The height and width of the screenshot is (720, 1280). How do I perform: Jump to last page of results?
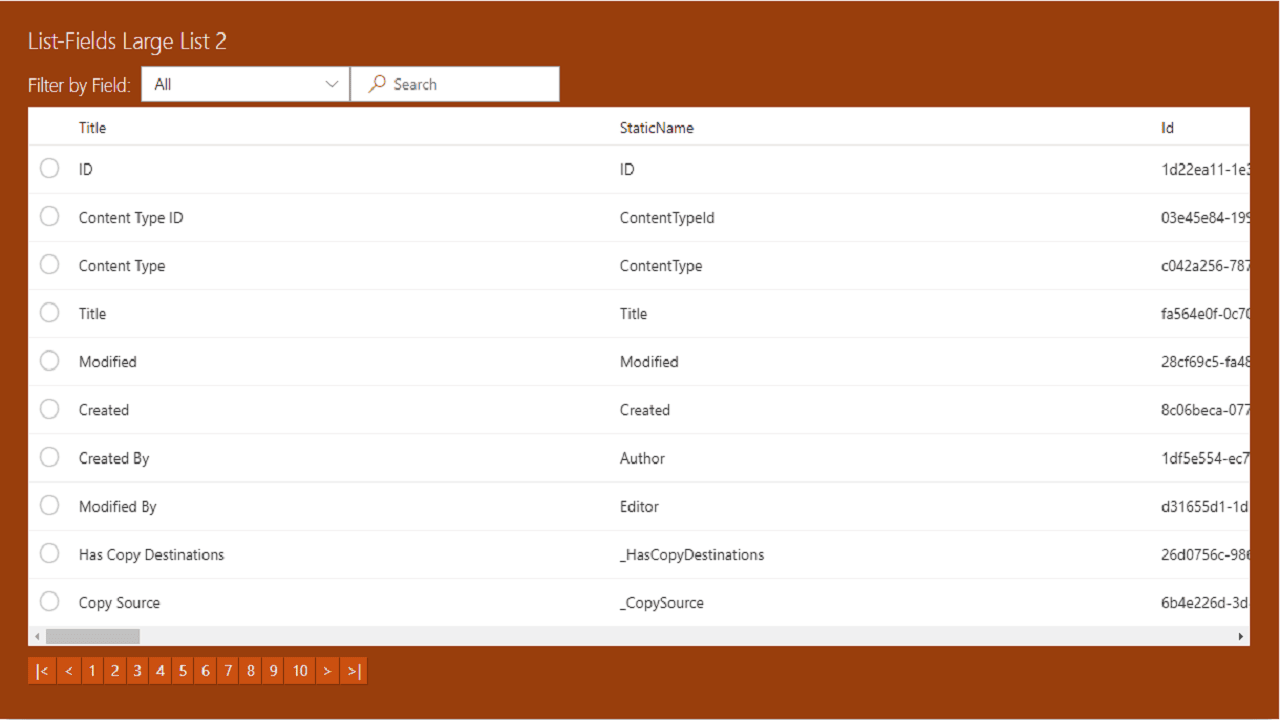tap(354, 671)
